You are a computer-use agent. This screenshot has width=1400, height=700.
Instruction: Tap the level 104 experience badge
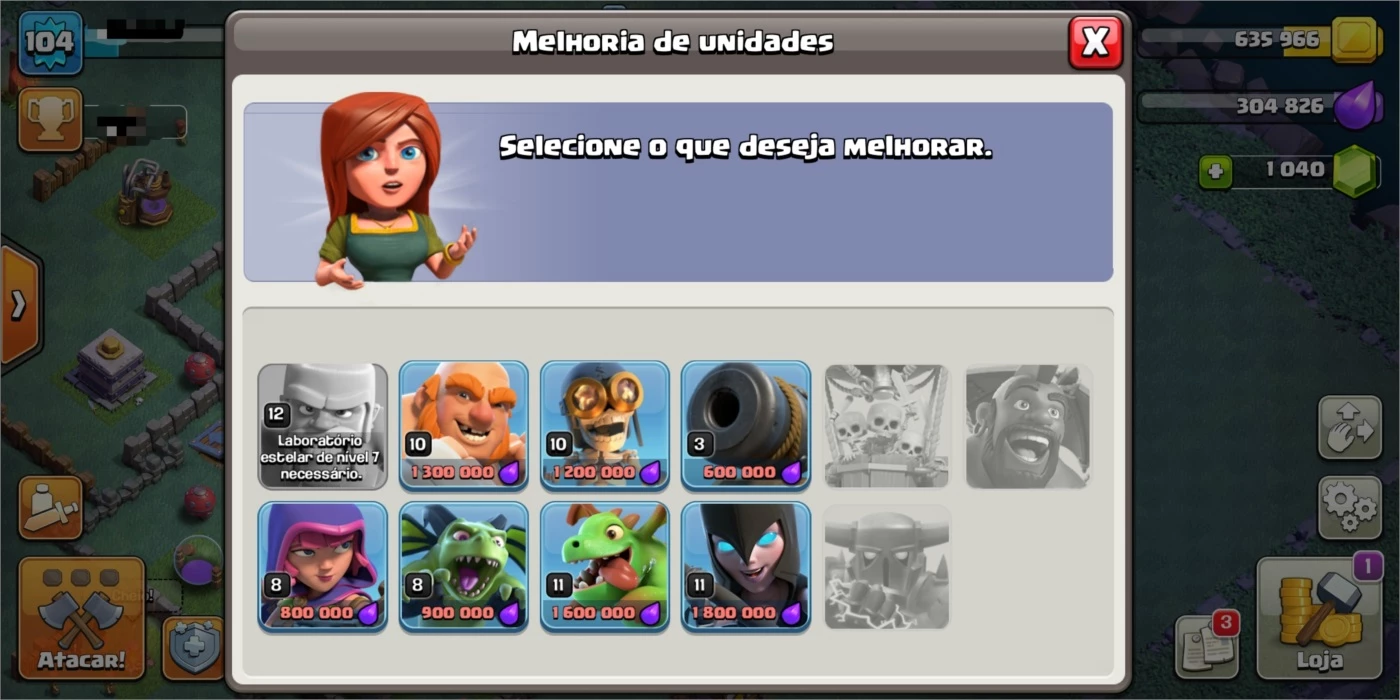(x=50, y=42)
